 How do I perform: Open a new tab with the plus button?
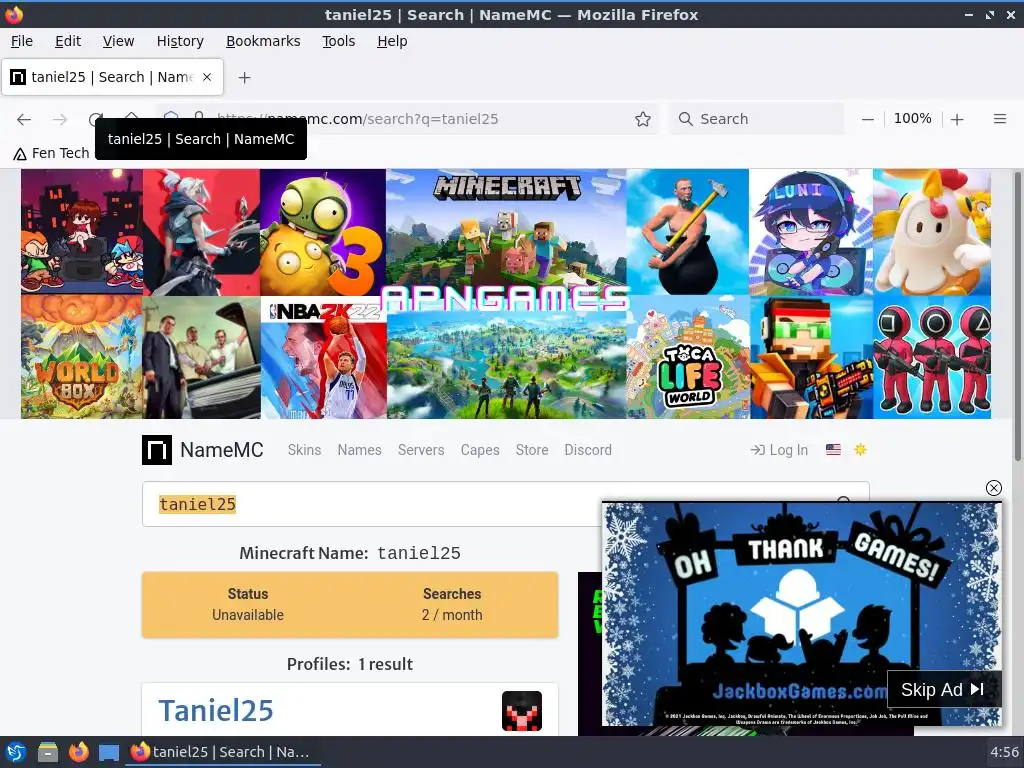tap(244, 78)
